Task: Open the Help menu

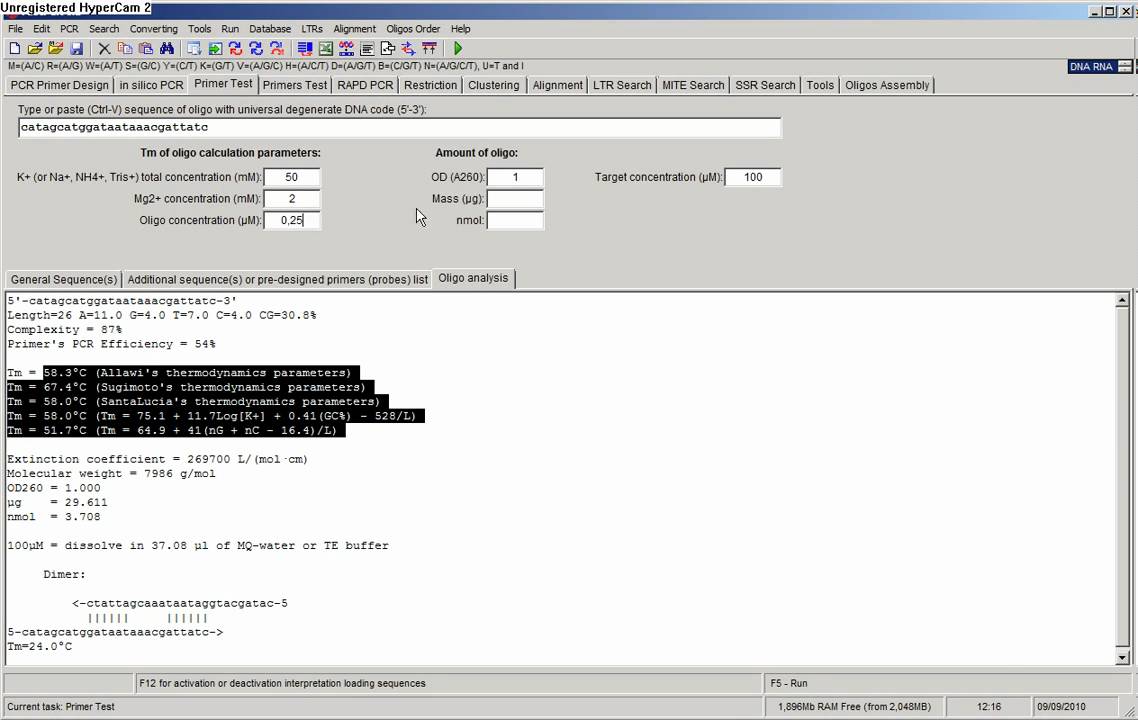Action: pos(460,29)
